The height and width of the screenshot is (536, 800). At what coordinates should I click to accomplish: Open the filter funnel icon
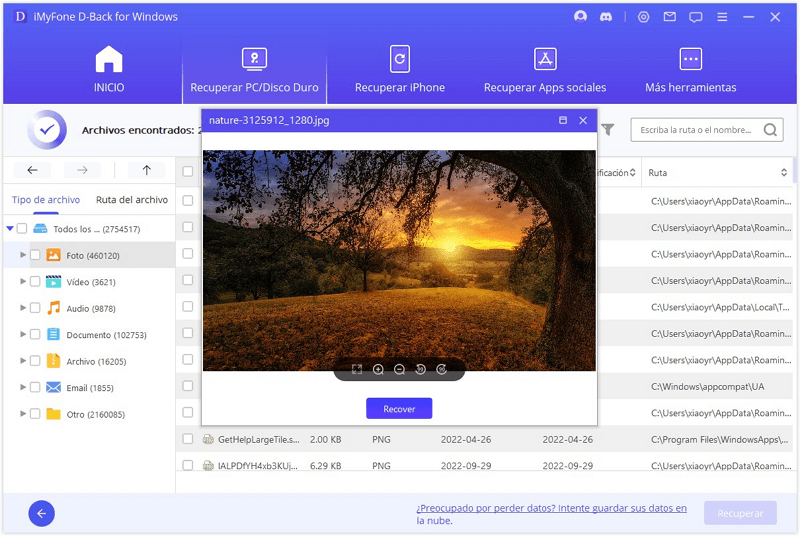[608, 130]
